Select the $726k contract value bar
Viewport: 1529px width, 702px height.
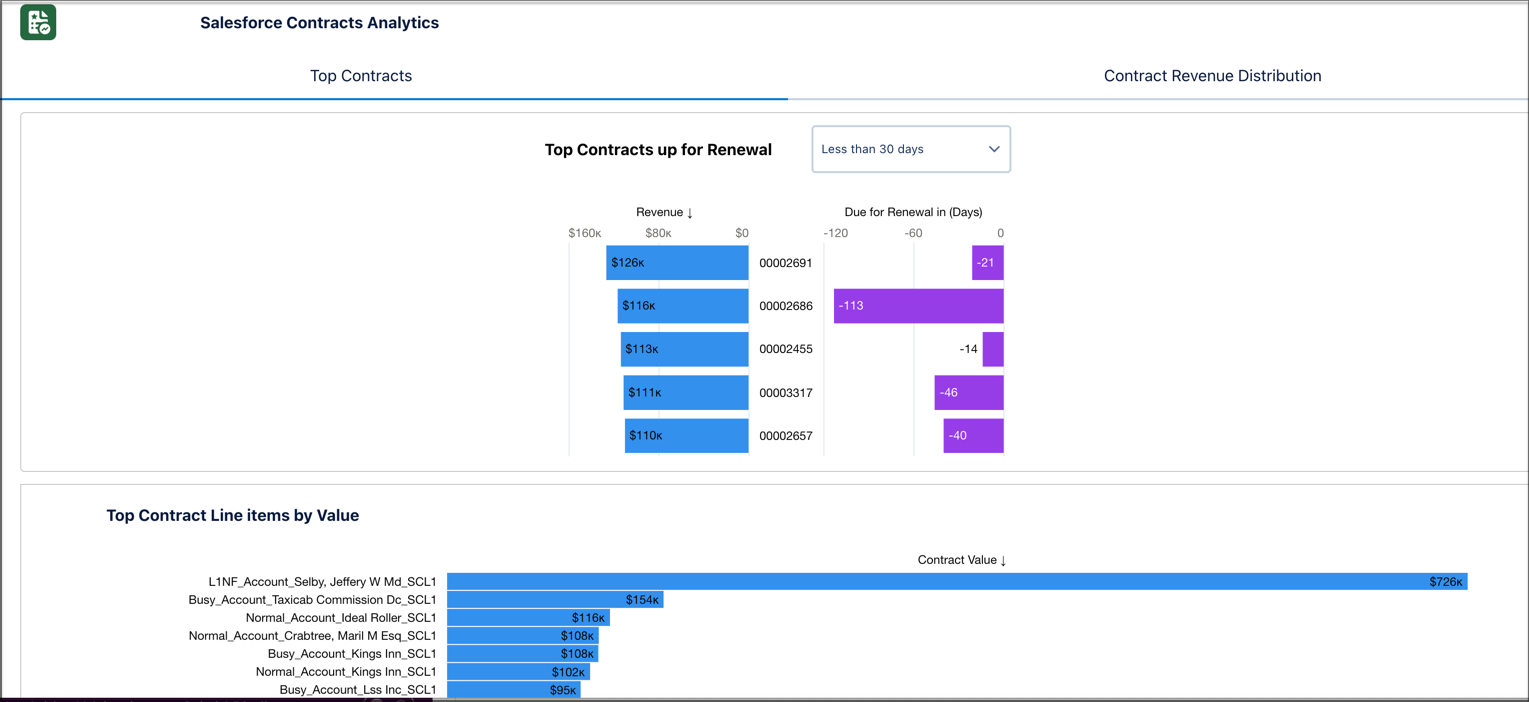[x=957, y=582]
